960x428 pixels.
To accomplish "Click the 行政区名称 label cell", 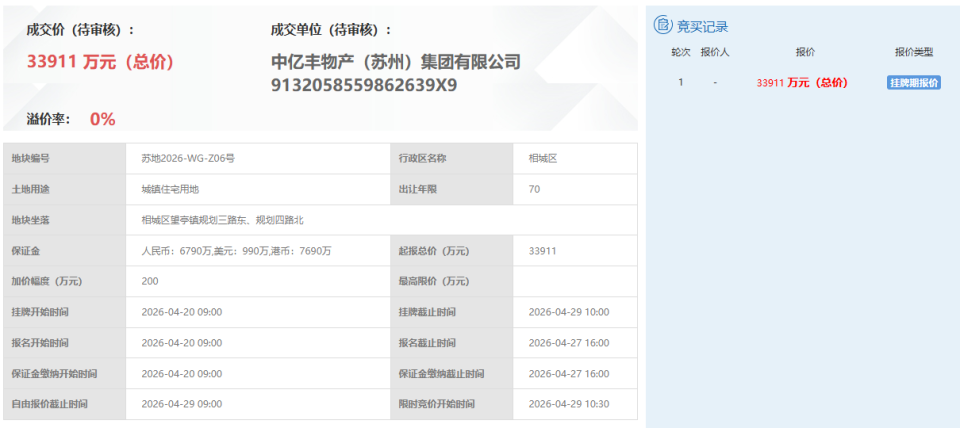I will [452, 159].
